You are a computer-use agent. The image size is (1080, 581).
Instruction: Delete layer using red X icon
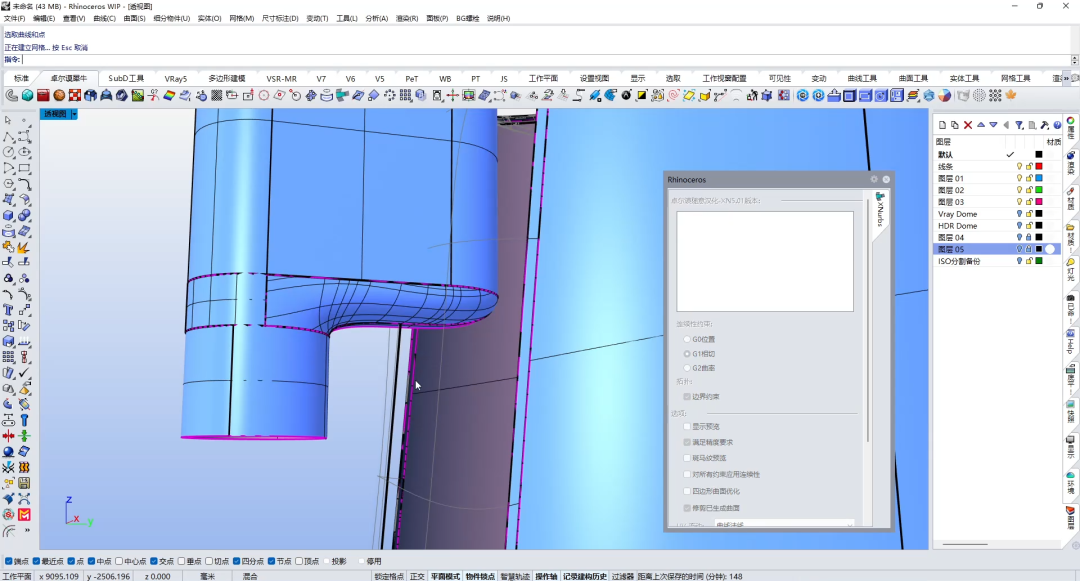click(x=968, y=125)
